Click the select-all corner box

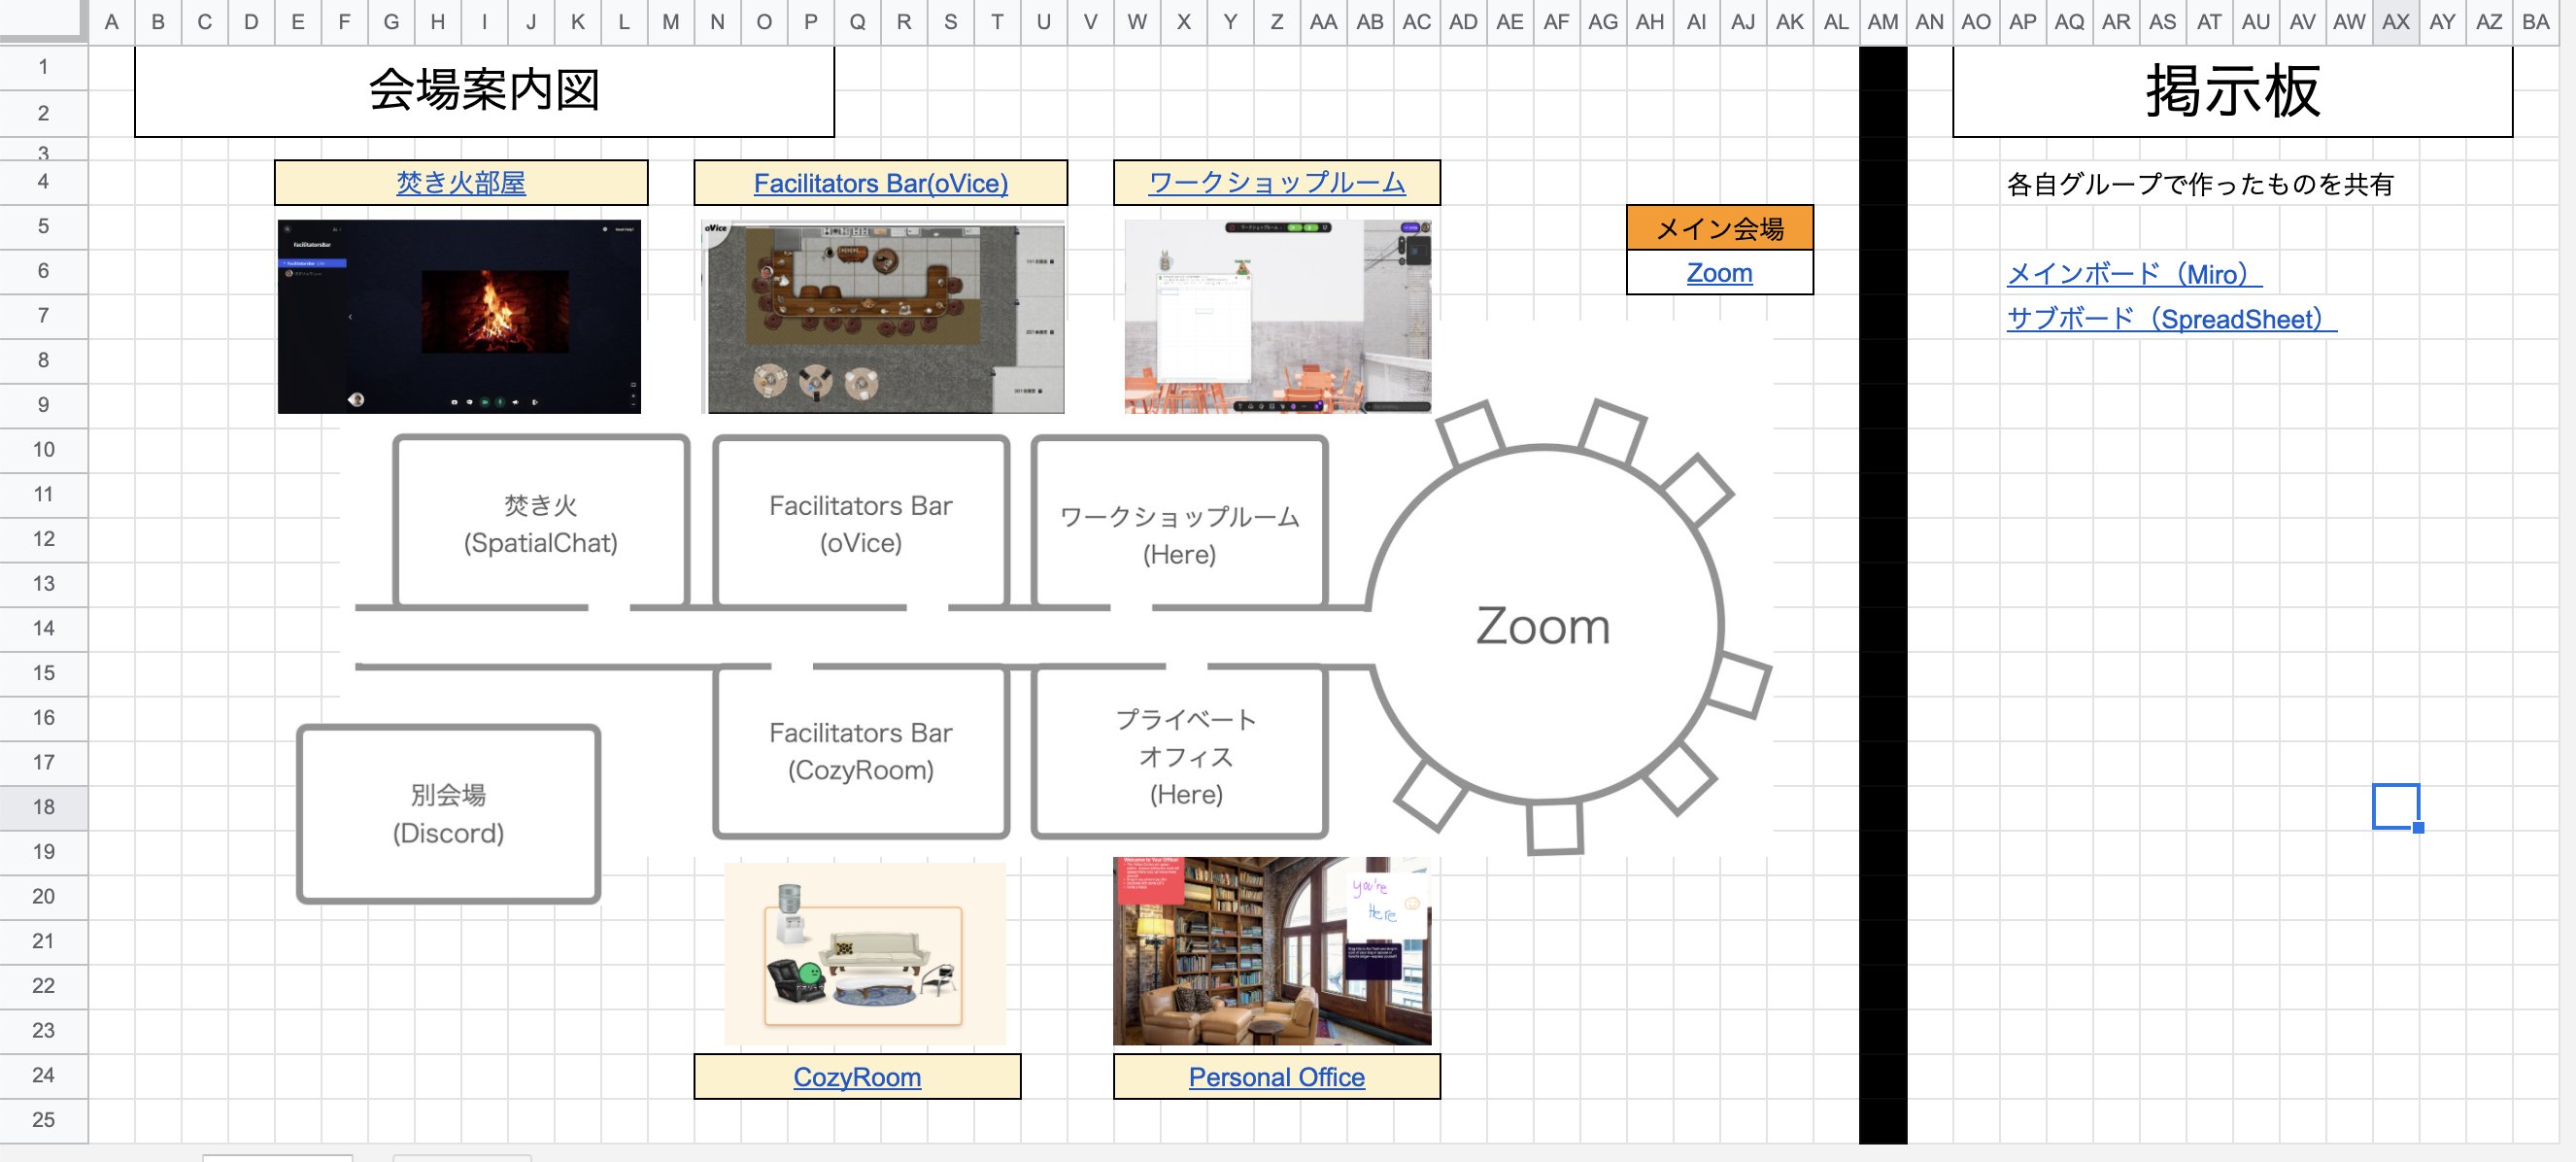pos(43,20)
